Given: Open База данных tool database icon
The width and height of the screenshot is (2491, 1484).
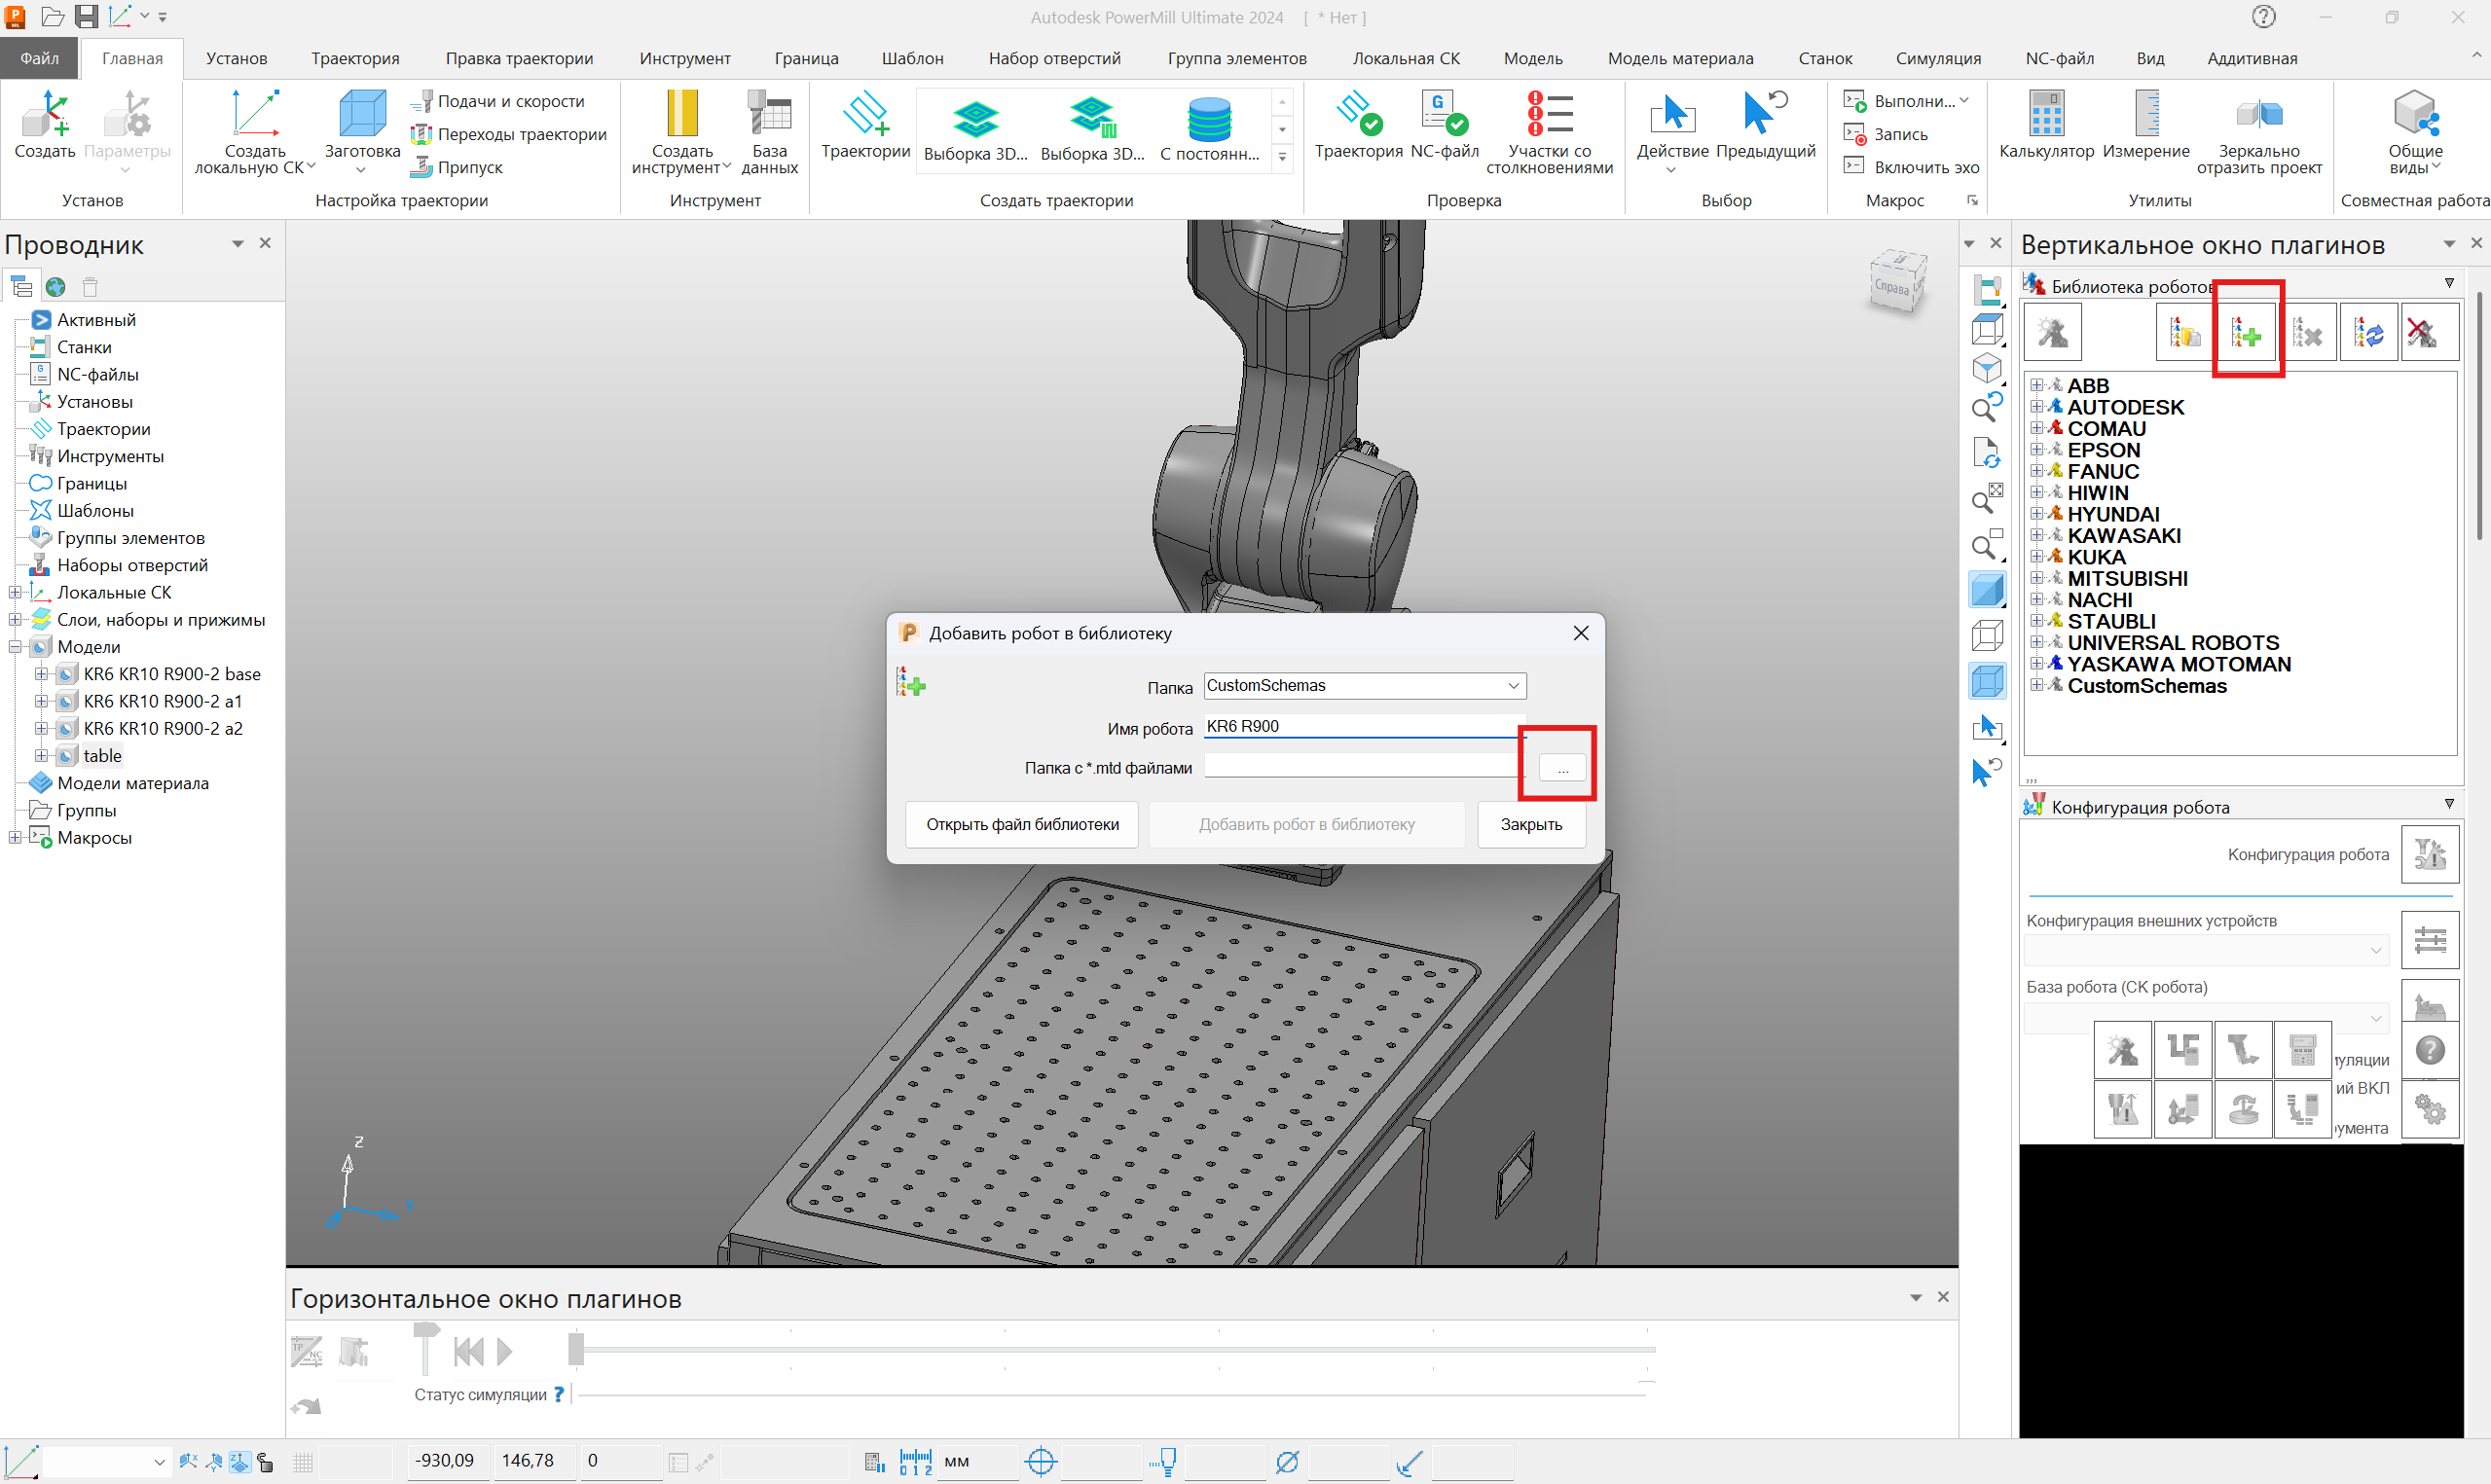Looking at the screenshot, I should tap(769, 113).
